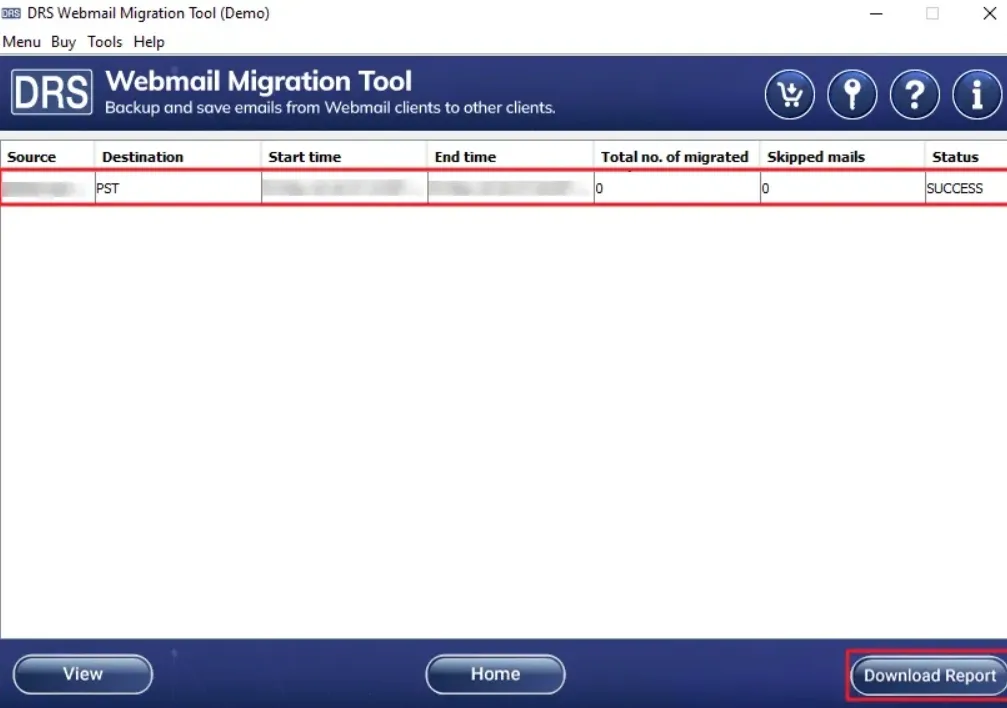
Task: Click the View button
Action: click(x=83, y=674)
